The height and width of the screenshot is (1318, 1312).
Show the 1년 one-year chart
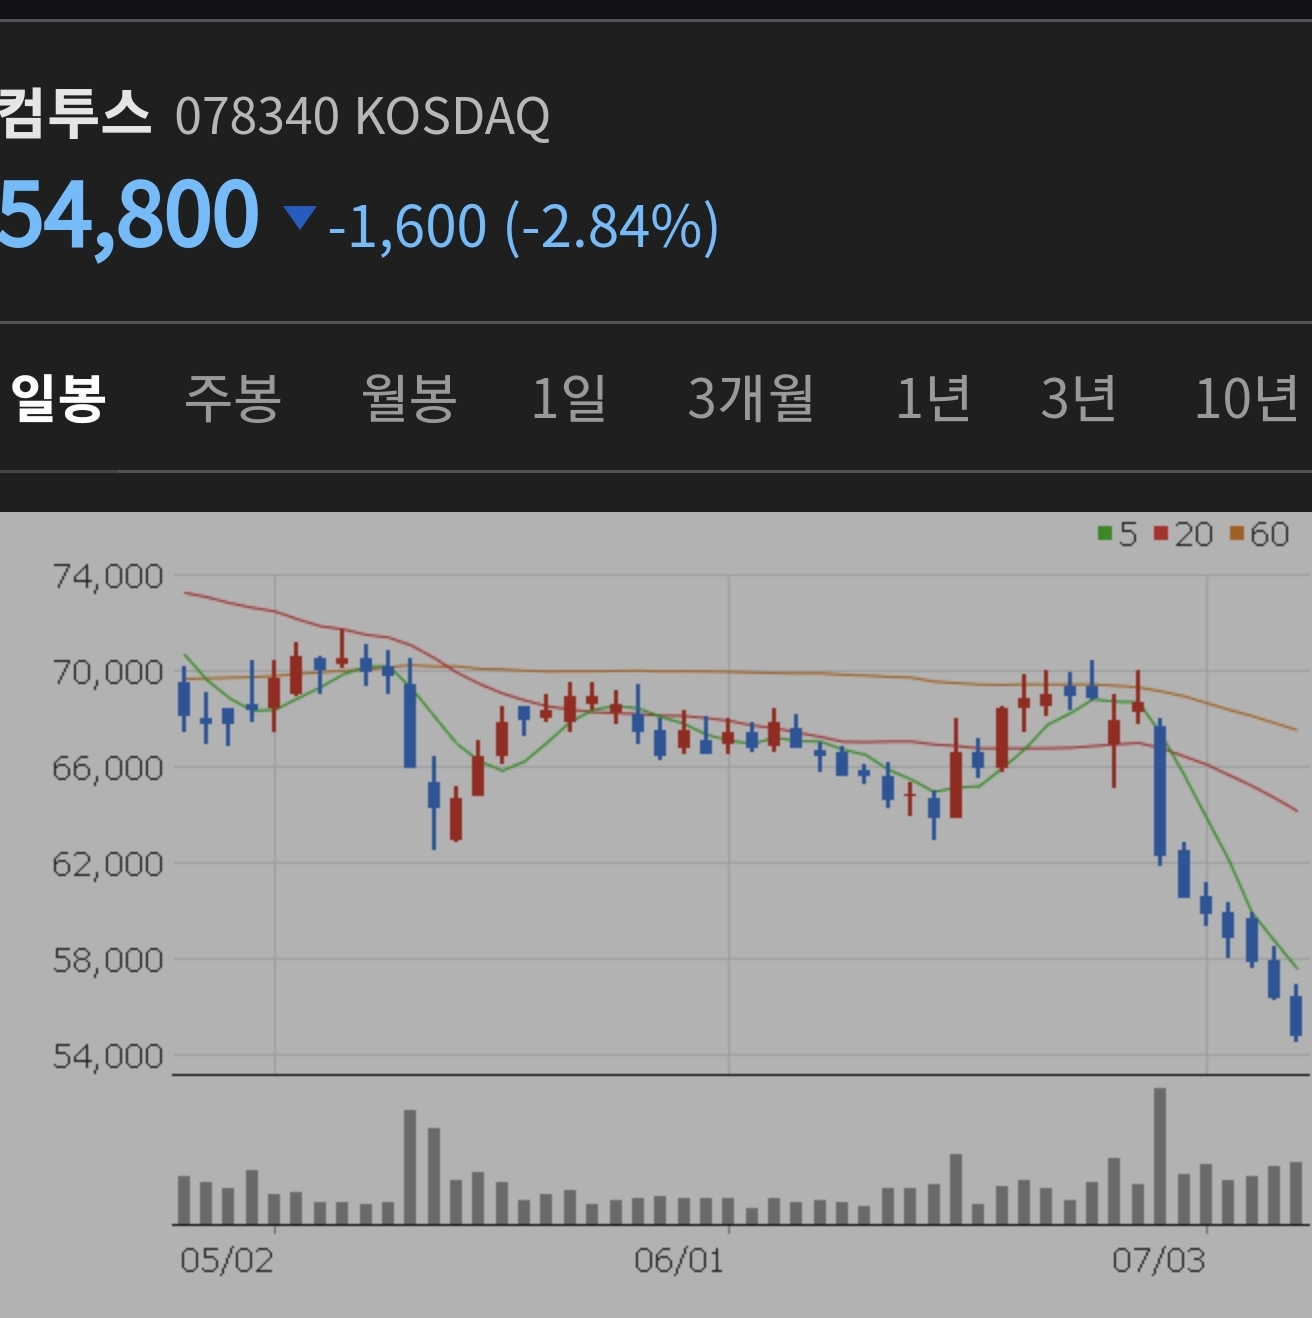(x=933, y=398)
